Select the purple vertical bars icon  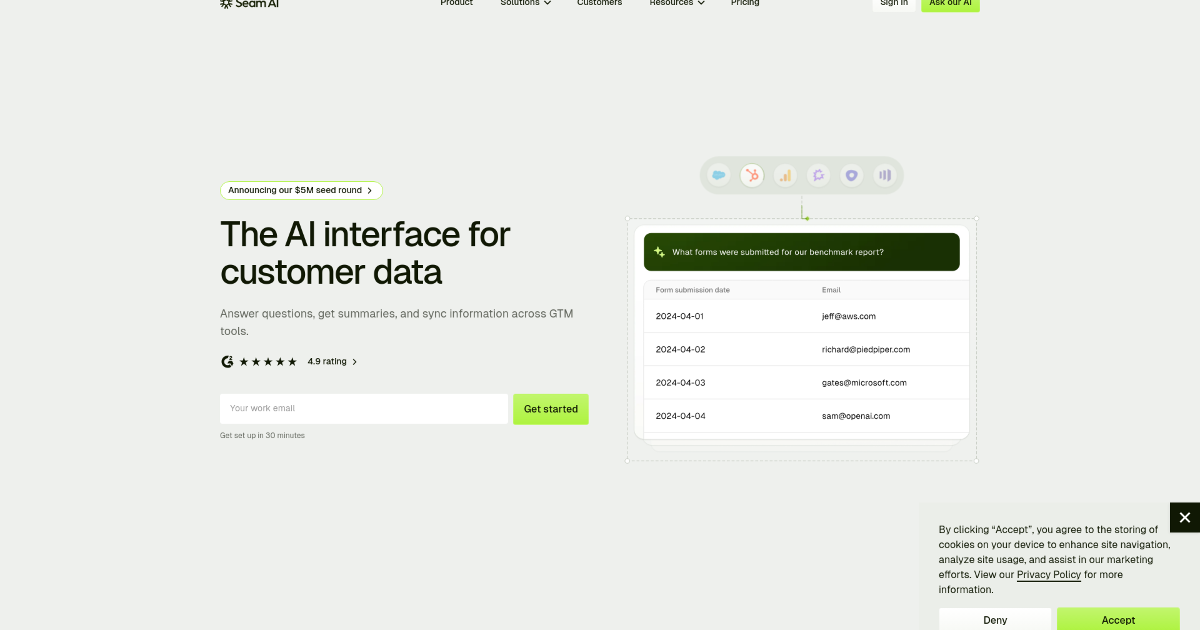[x=884, y=175]
